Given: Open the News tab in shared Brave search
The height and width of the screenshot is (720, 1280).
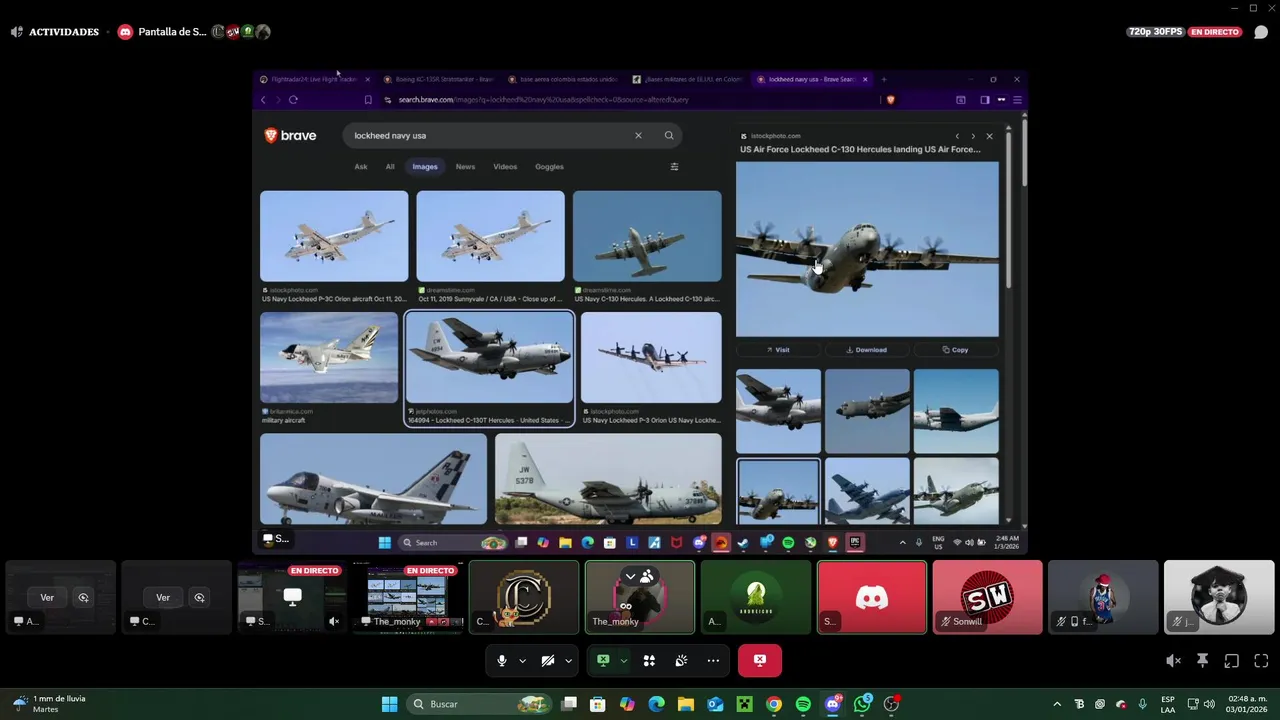Looking at the screenshot, I should click(x=465, y=167).
